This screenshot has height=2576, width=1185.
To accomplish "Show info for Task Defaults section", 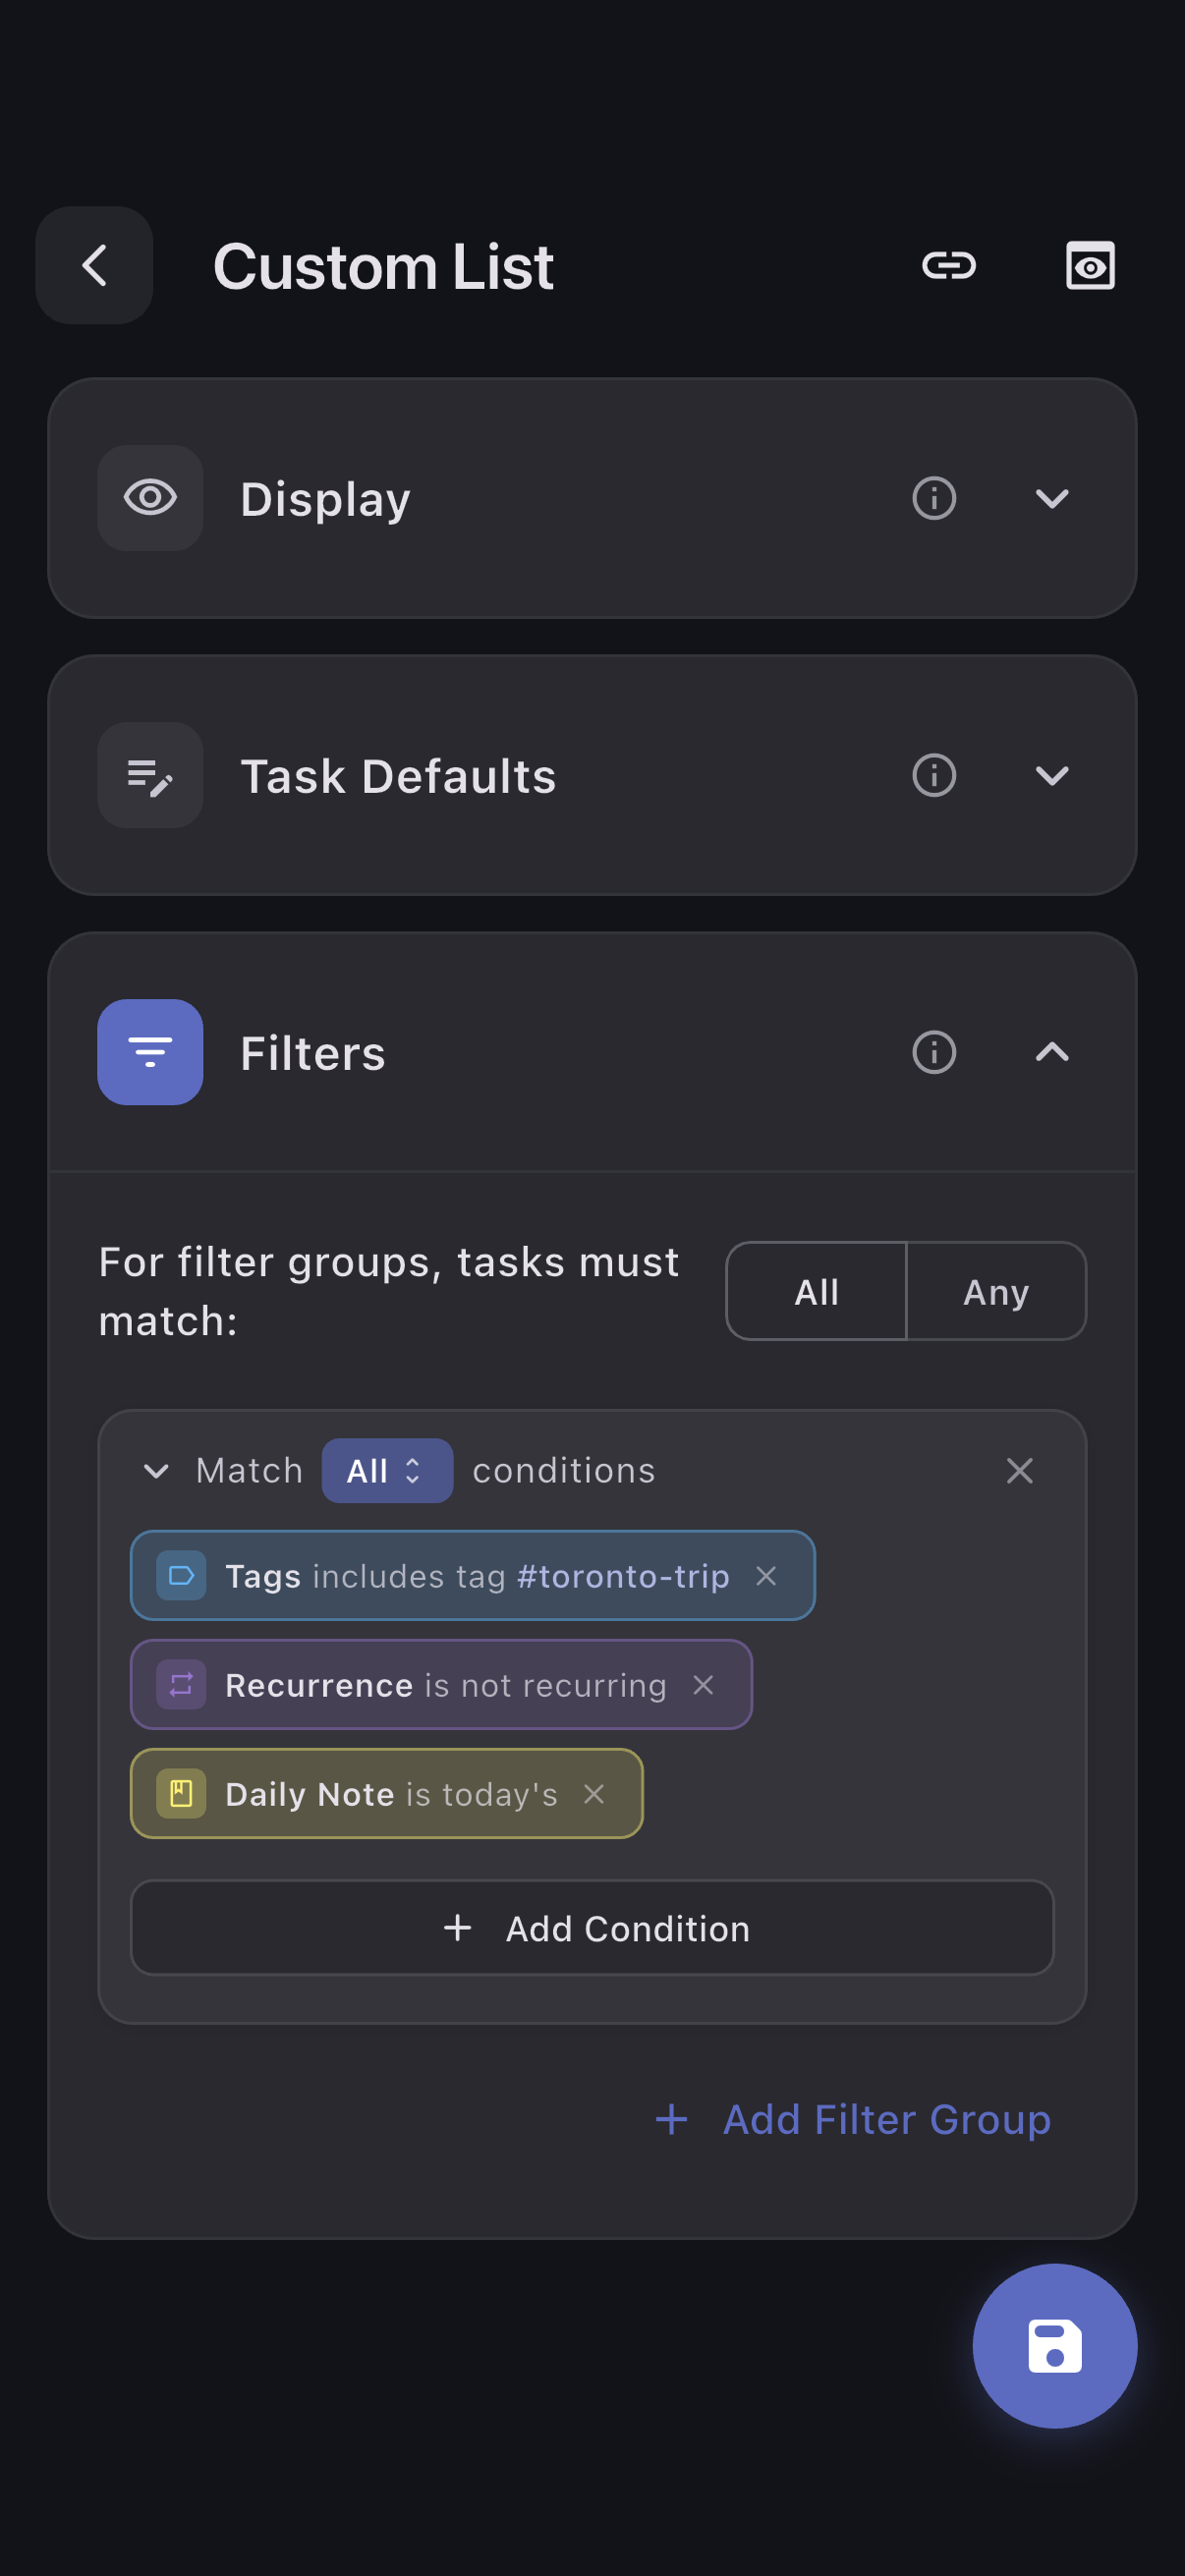I will tap(934, 775).
